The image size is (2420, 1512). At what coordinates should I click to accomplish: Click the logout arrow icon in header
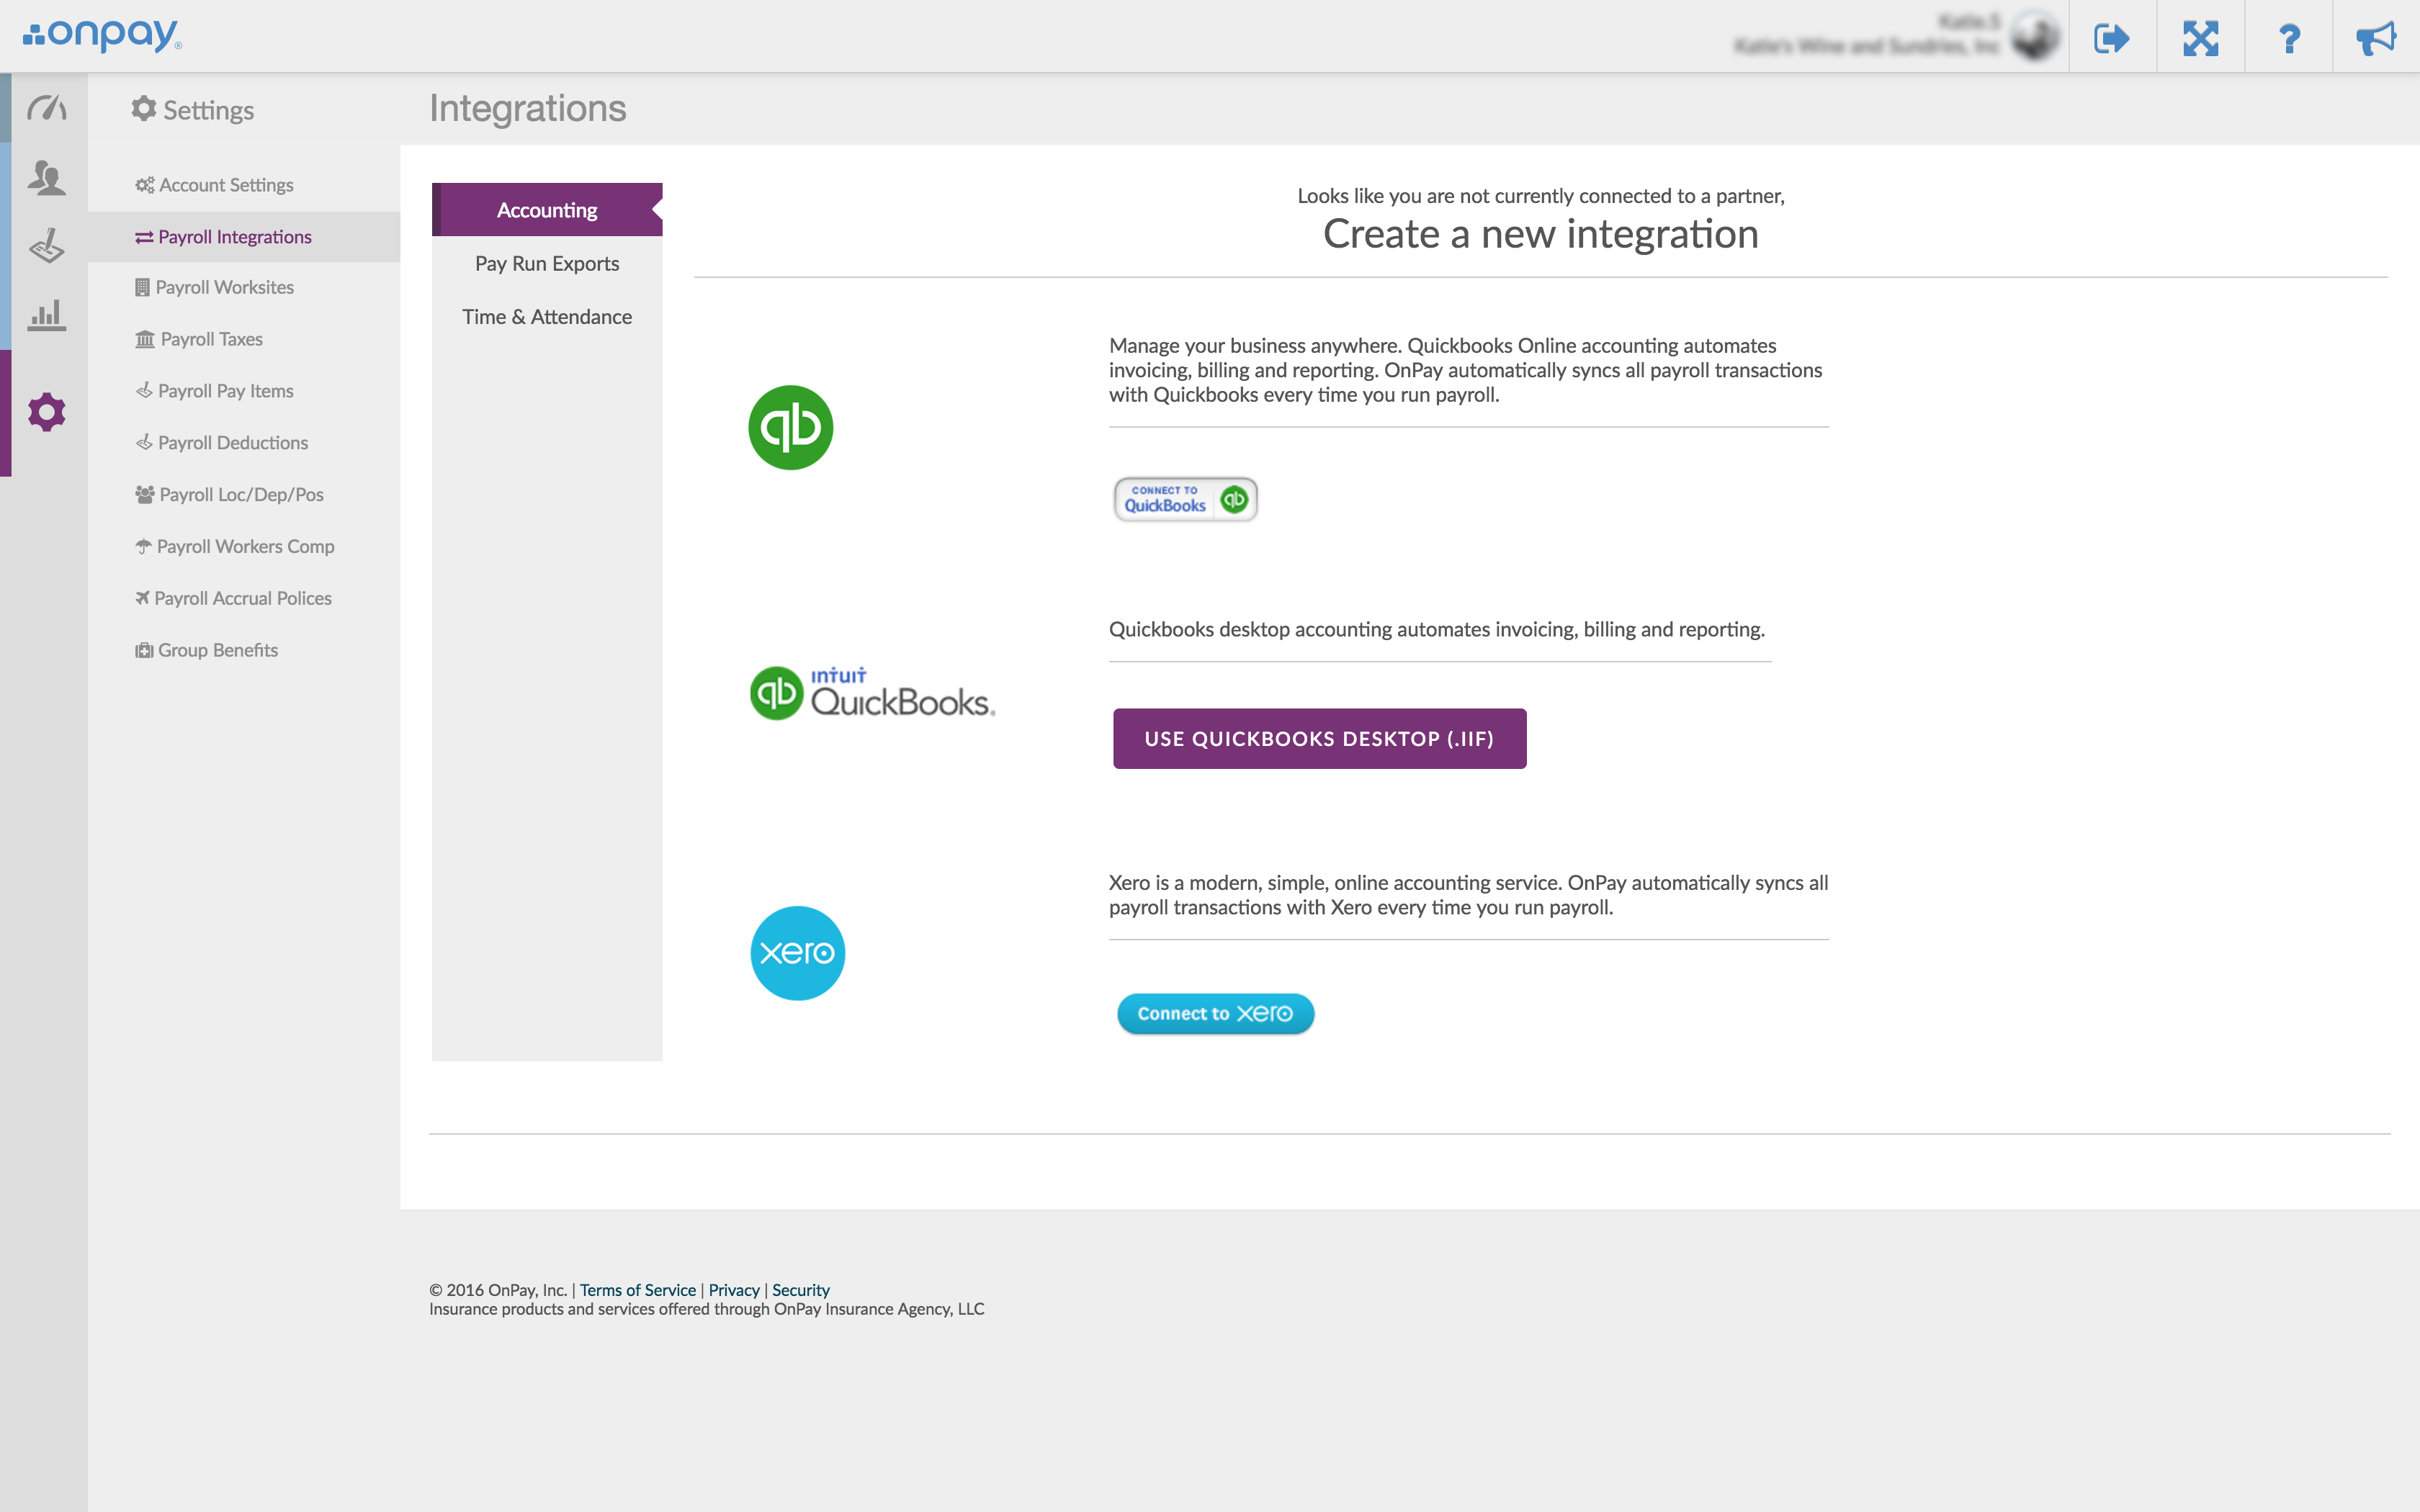click(x=2111, y=38)
